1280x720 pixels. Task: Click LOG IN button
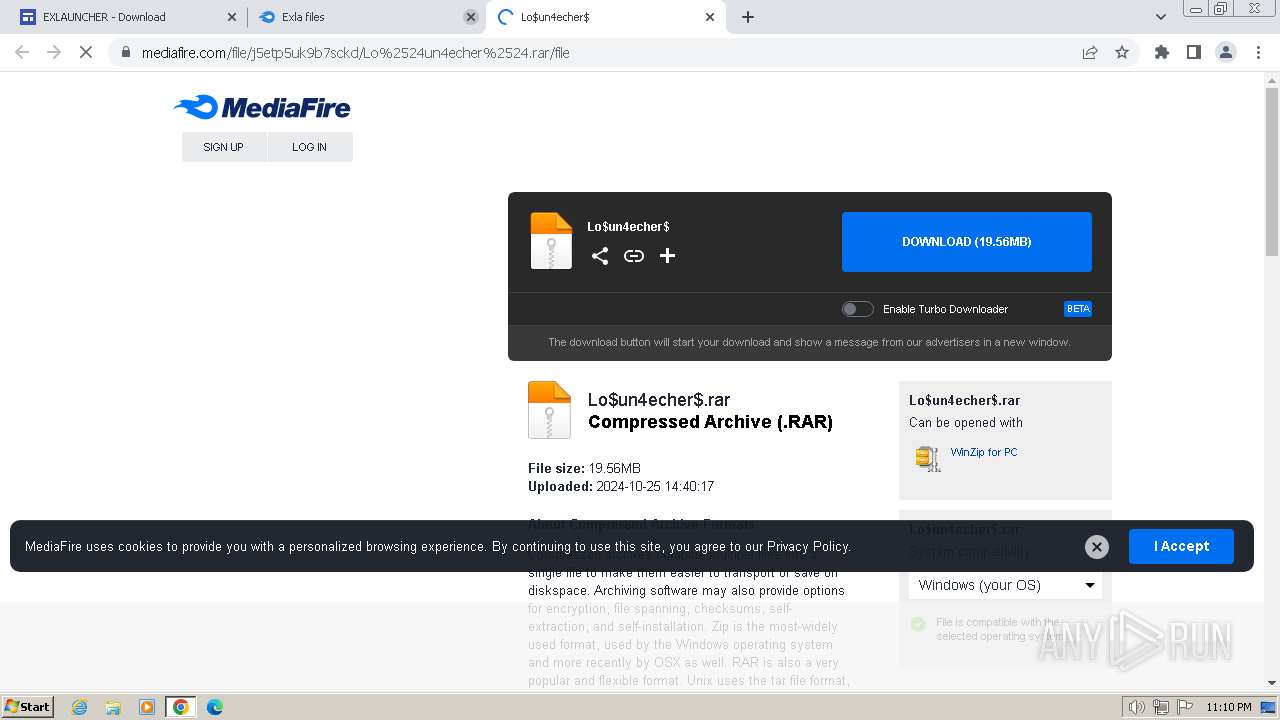click(x=310, y=147)
